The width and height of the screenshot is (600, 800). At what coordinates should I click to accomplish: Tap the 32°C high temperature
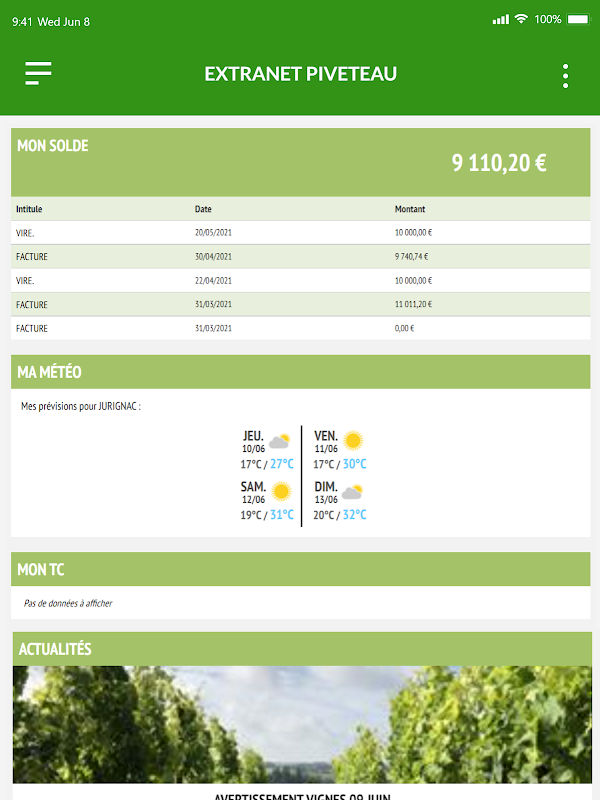coord(355,514)
